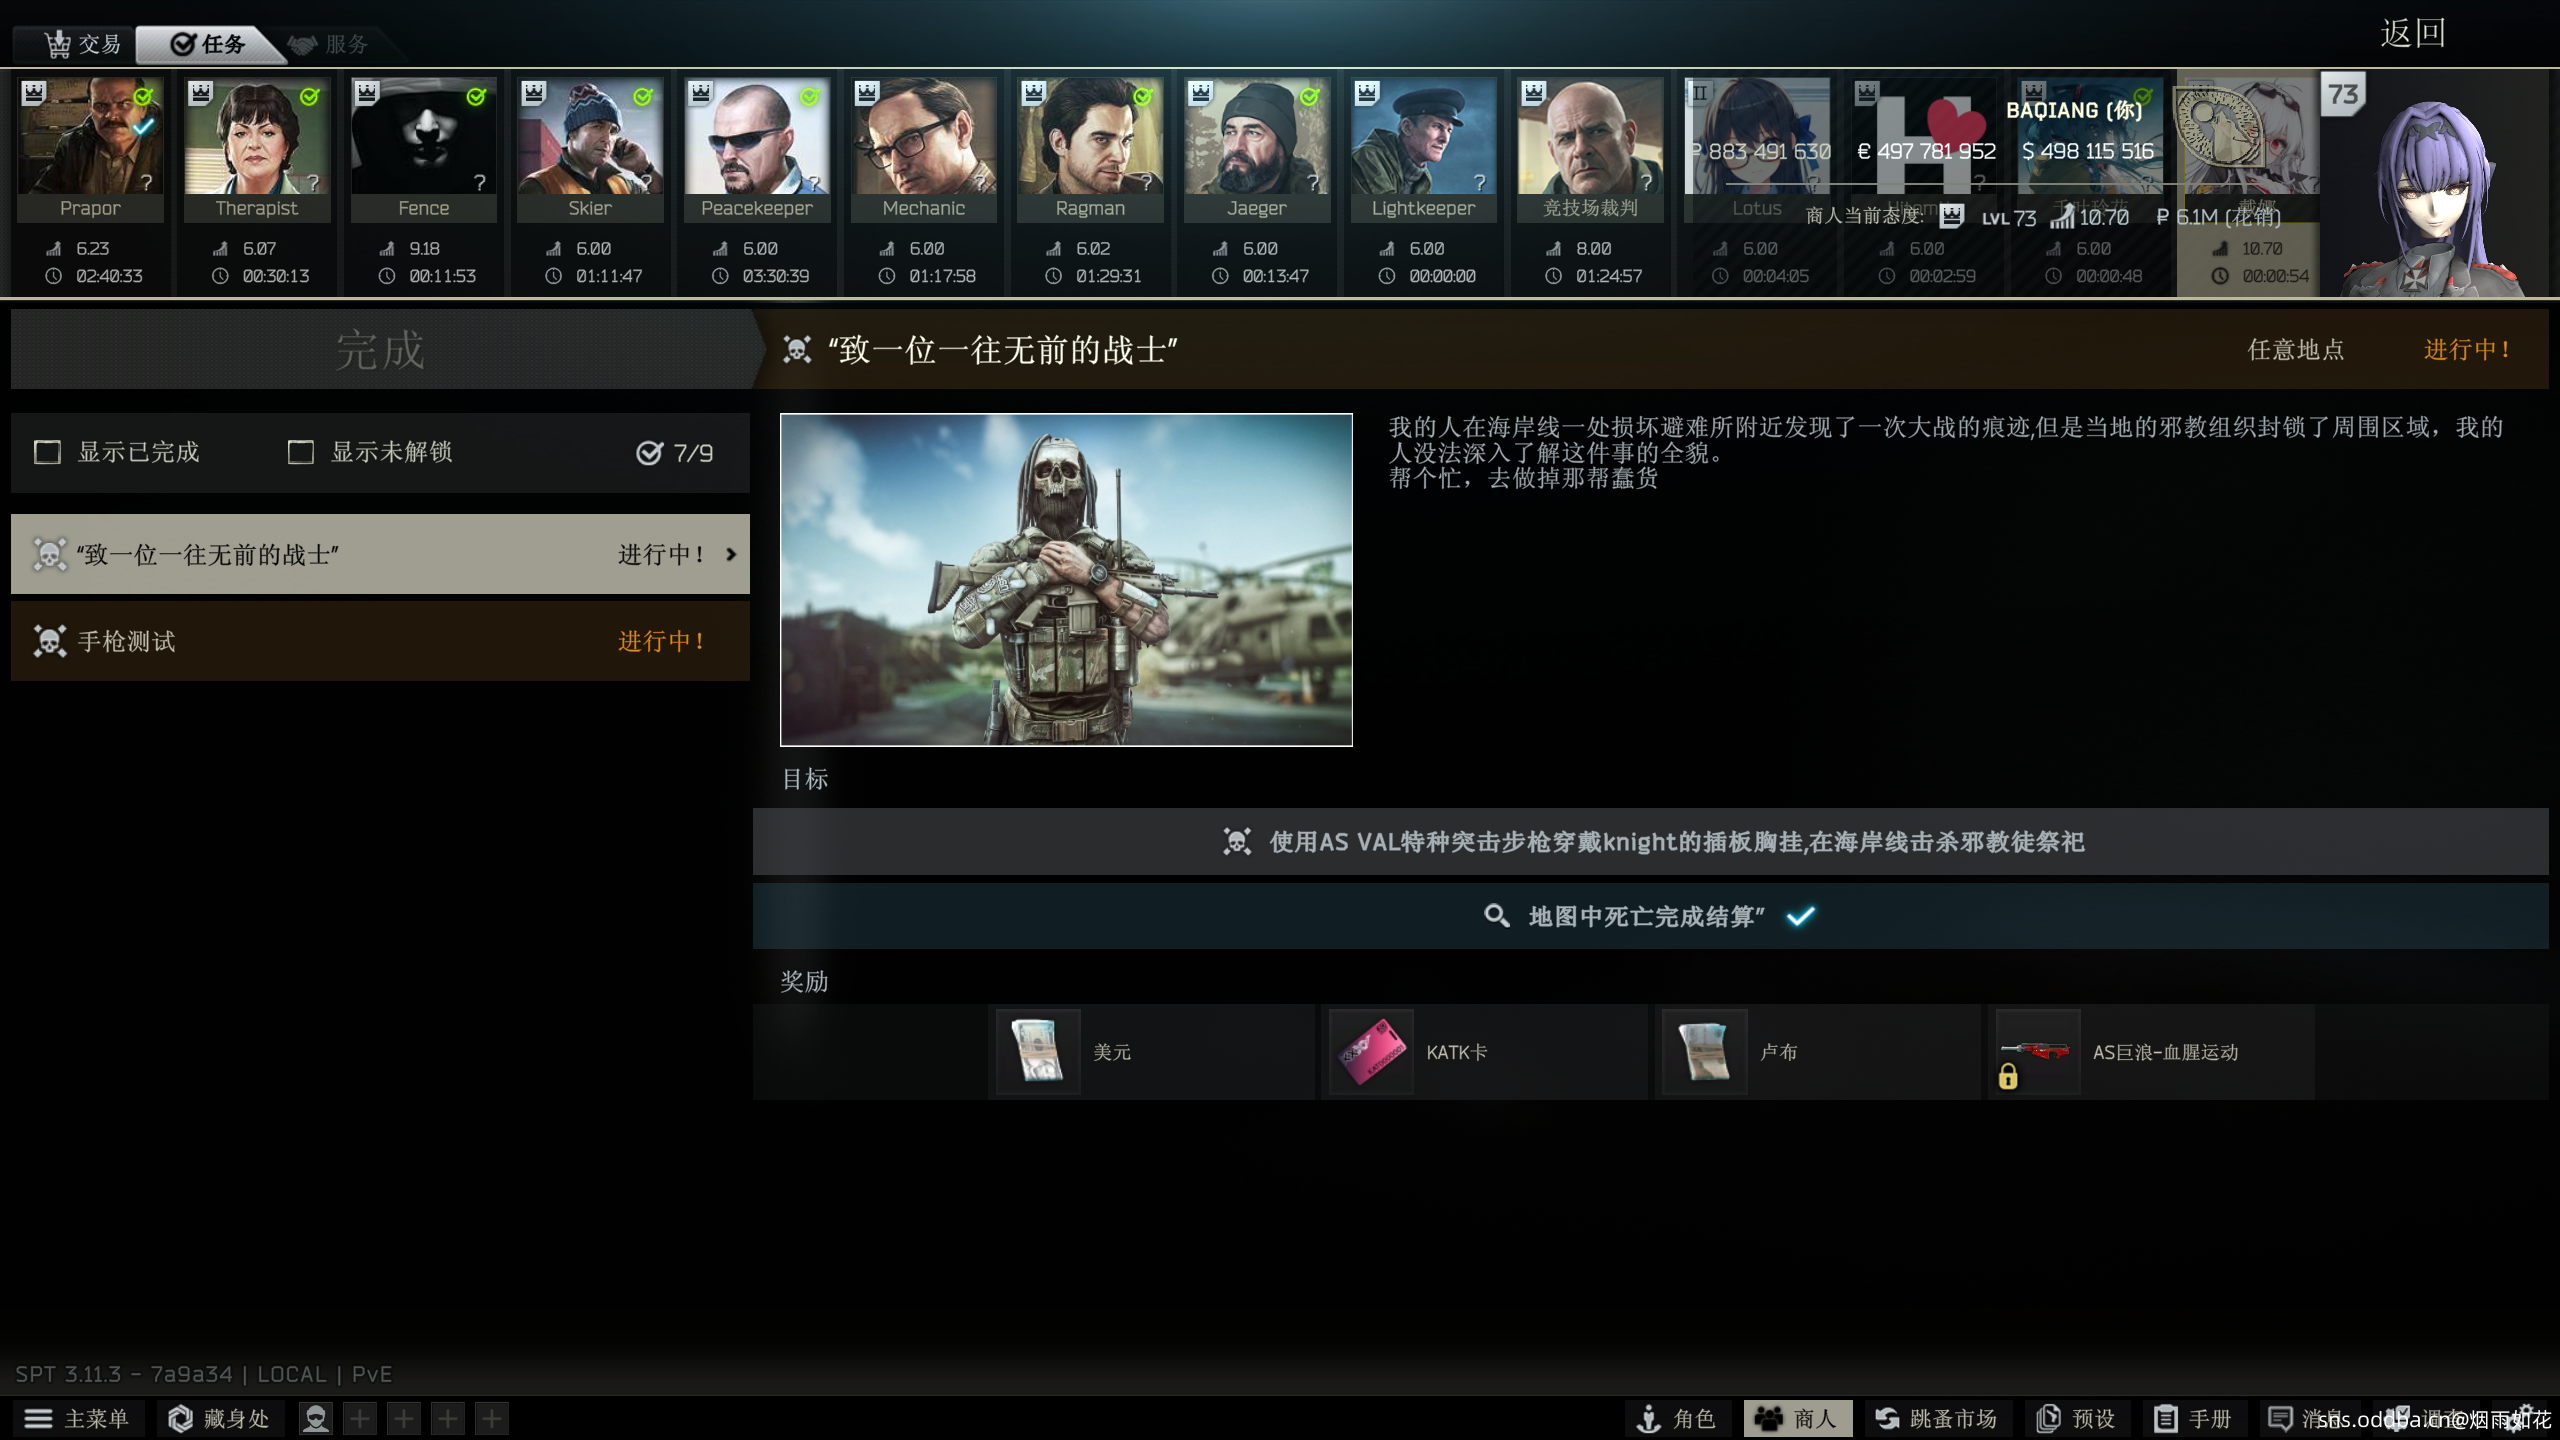
Task: Click the quest artwork image
Action: (x=1066, y=580)
